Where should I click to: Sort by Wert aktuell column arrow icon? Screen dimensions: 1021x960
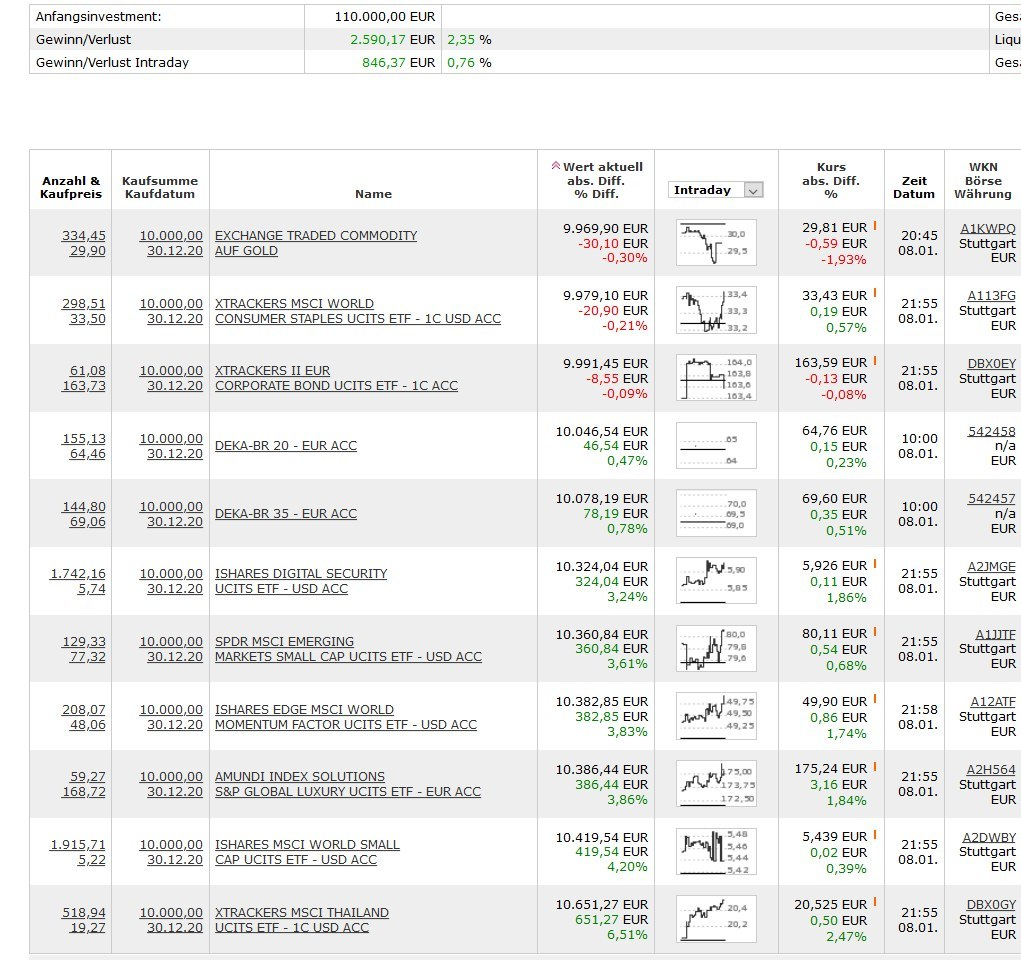[555, 165]
